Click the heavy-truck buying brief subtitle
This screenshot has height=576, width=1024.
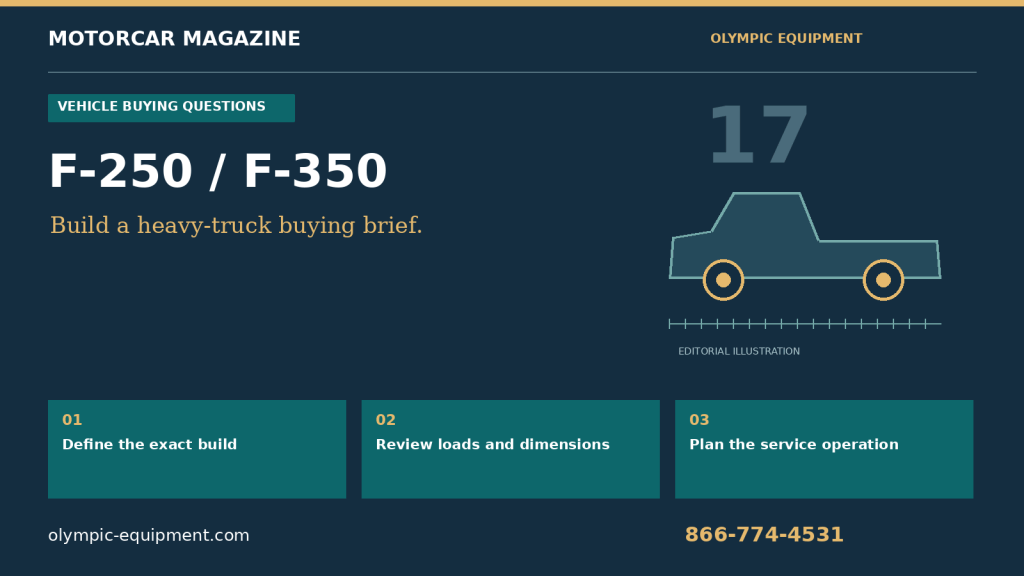tap(236, 225)
